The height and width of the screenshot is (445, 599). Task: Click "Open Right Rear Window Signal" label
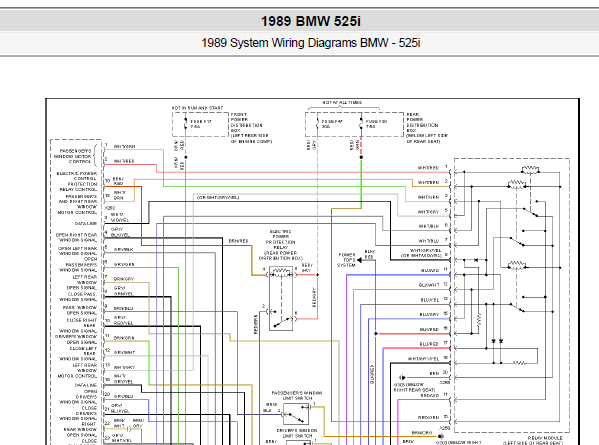76,237
